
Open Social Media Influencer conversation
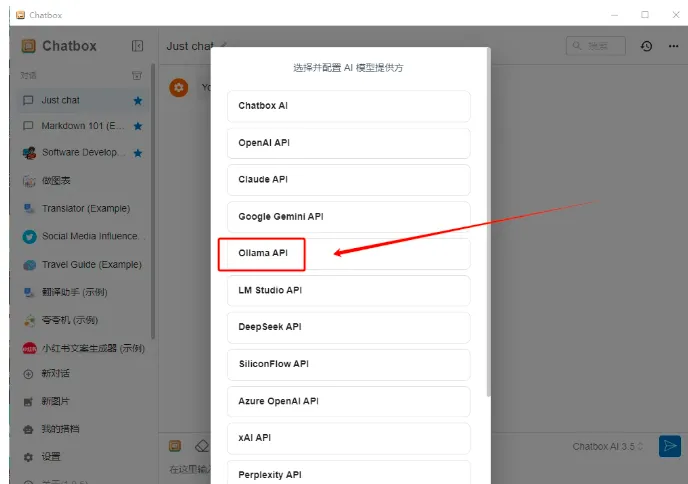point(83,237)
